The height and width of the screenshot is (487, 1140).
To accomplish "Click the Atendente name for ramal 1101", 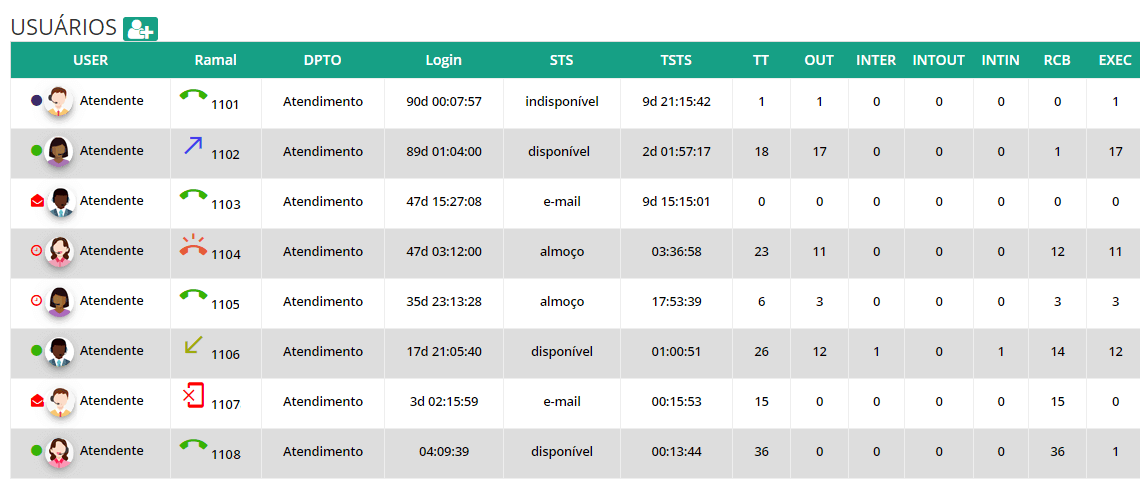I will (111, 101).
